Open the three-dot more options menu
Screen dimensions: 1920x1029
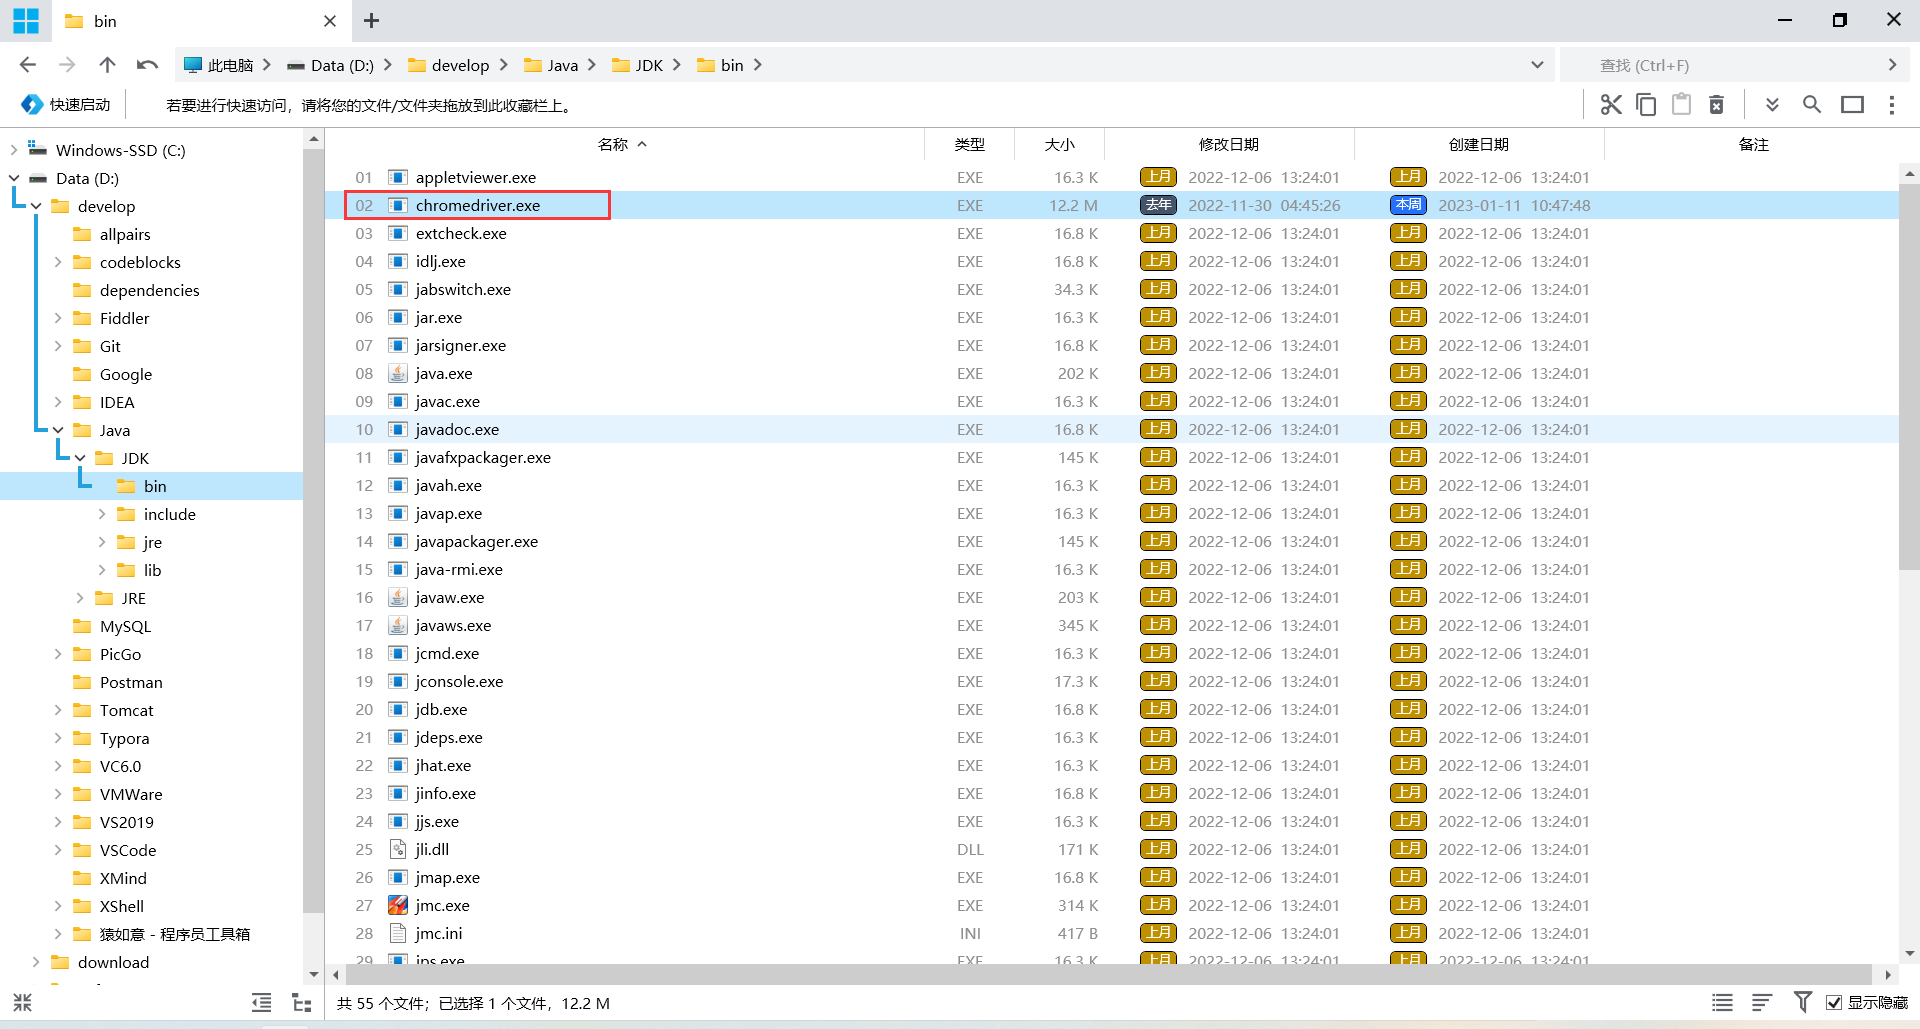(x=1891, y=104)
